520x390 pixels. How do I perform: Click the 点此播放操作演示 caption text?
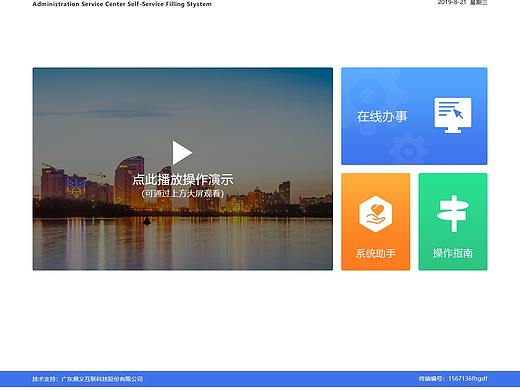(x=183, y=179)
